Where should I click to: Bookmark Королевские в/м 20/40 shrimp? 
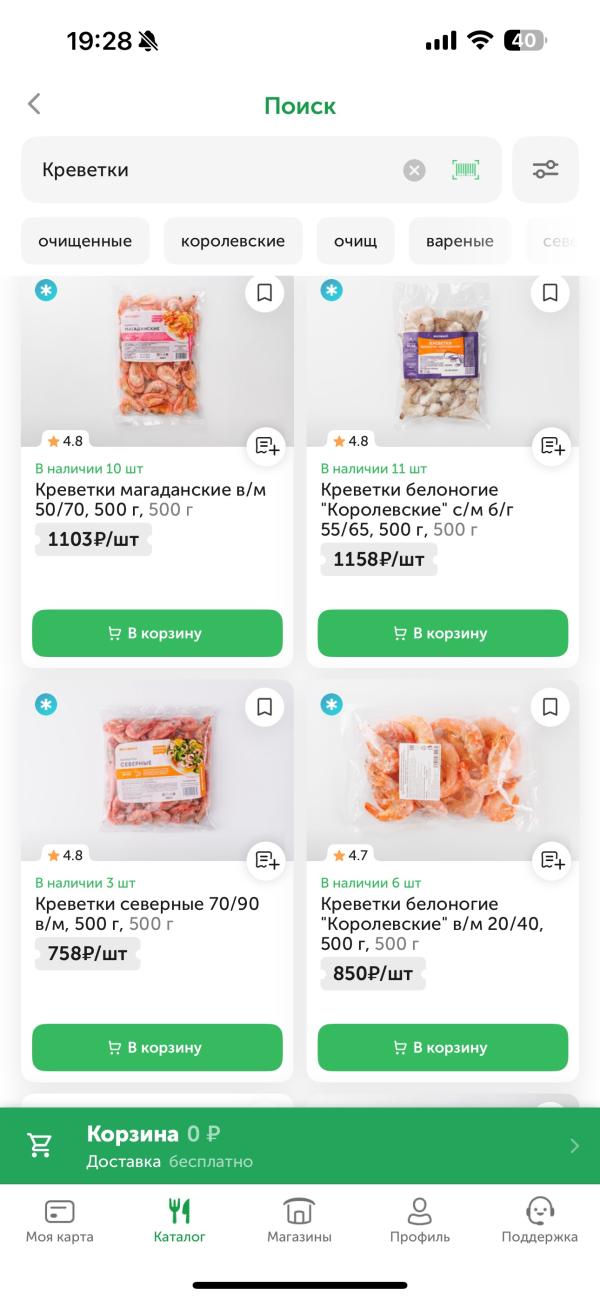pos(550,707)
